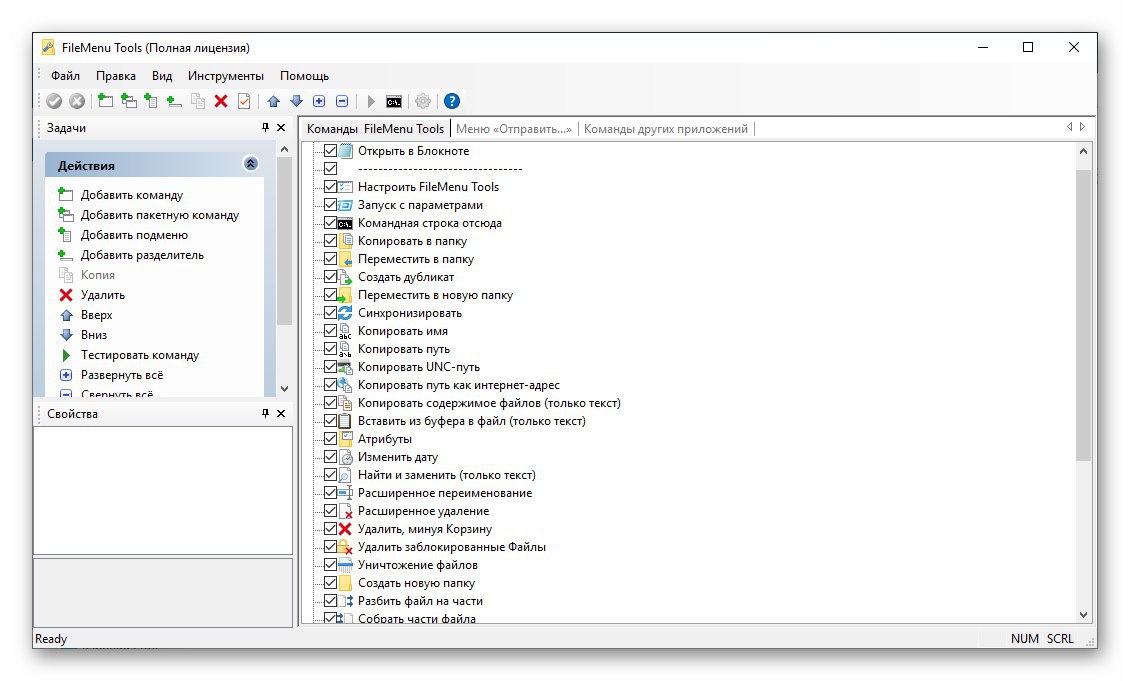This screenshot has width=1130, height=681.
Task: Uncheck the Создать дубликат checkbox
Action: click(330, 277)
